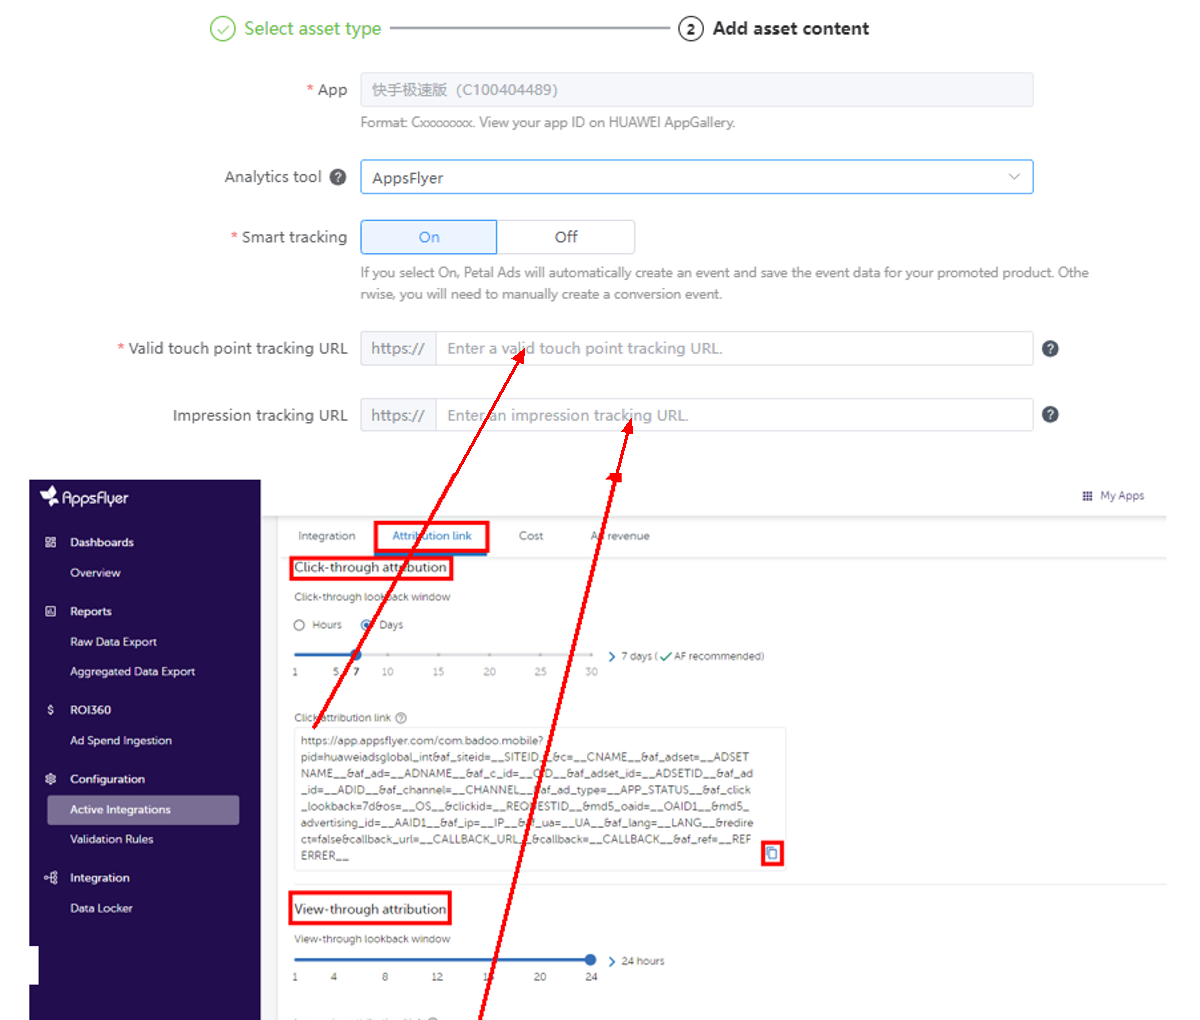
Task: Select the Hours radio button
Action: [x=300, y=624]
